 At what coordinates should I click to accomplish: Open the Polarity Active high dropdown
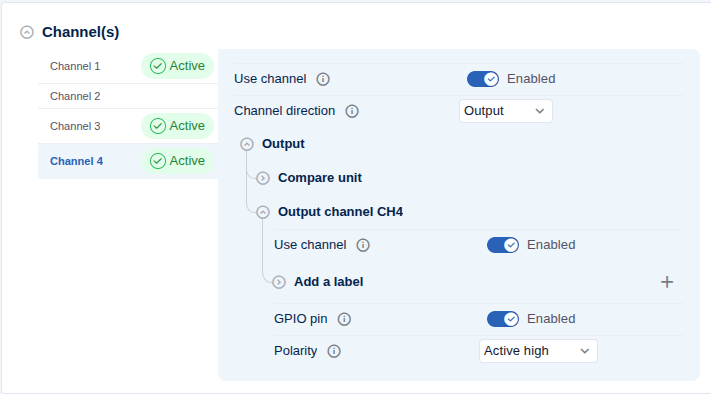pos(538,351)
